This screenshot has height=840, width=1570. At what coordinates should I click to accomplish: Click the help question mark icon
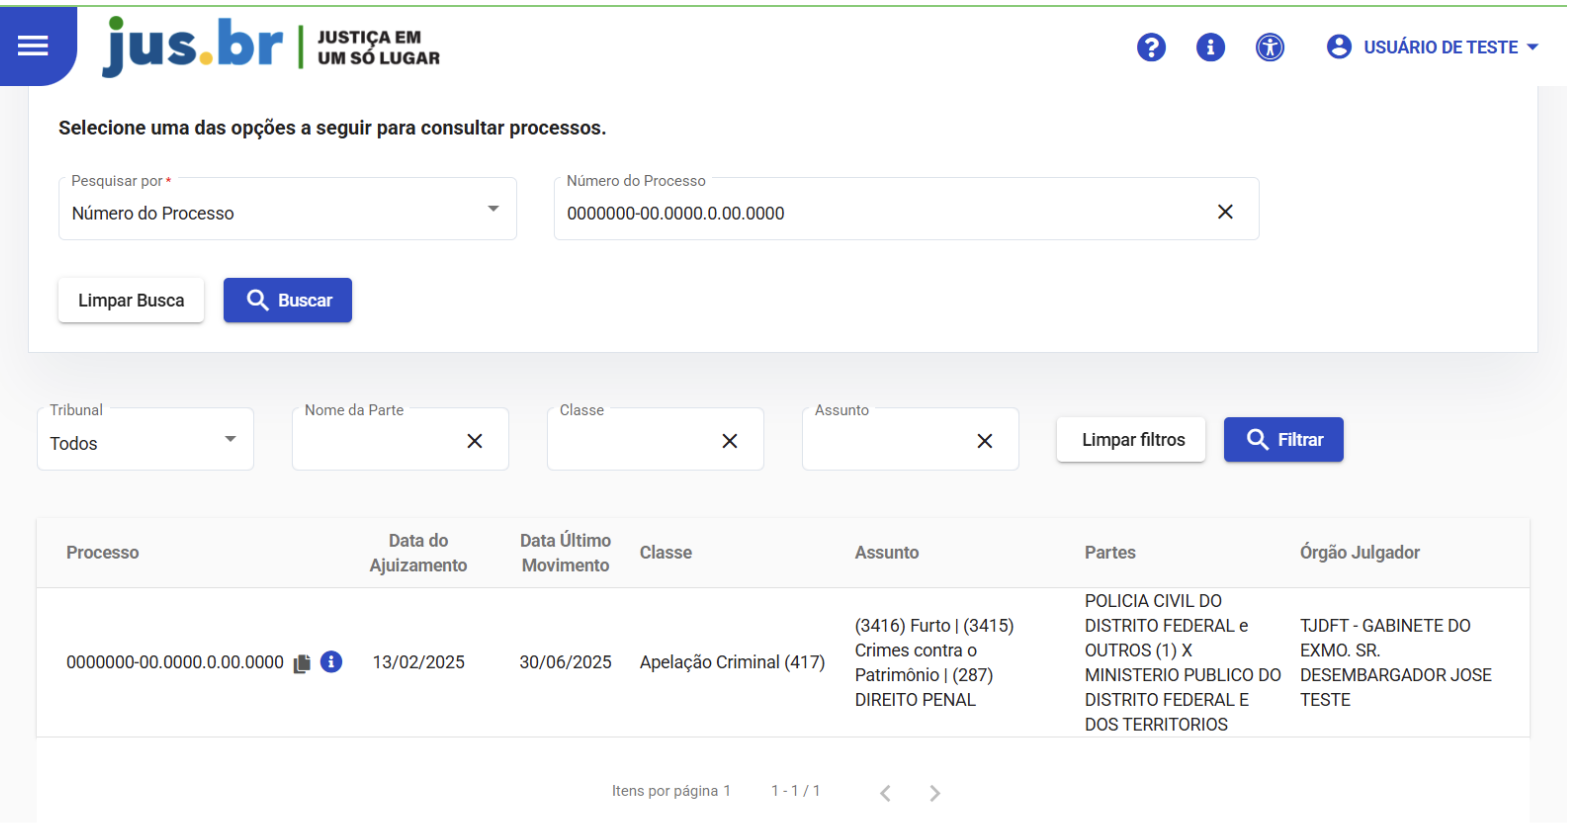(x=1151, y=47)
